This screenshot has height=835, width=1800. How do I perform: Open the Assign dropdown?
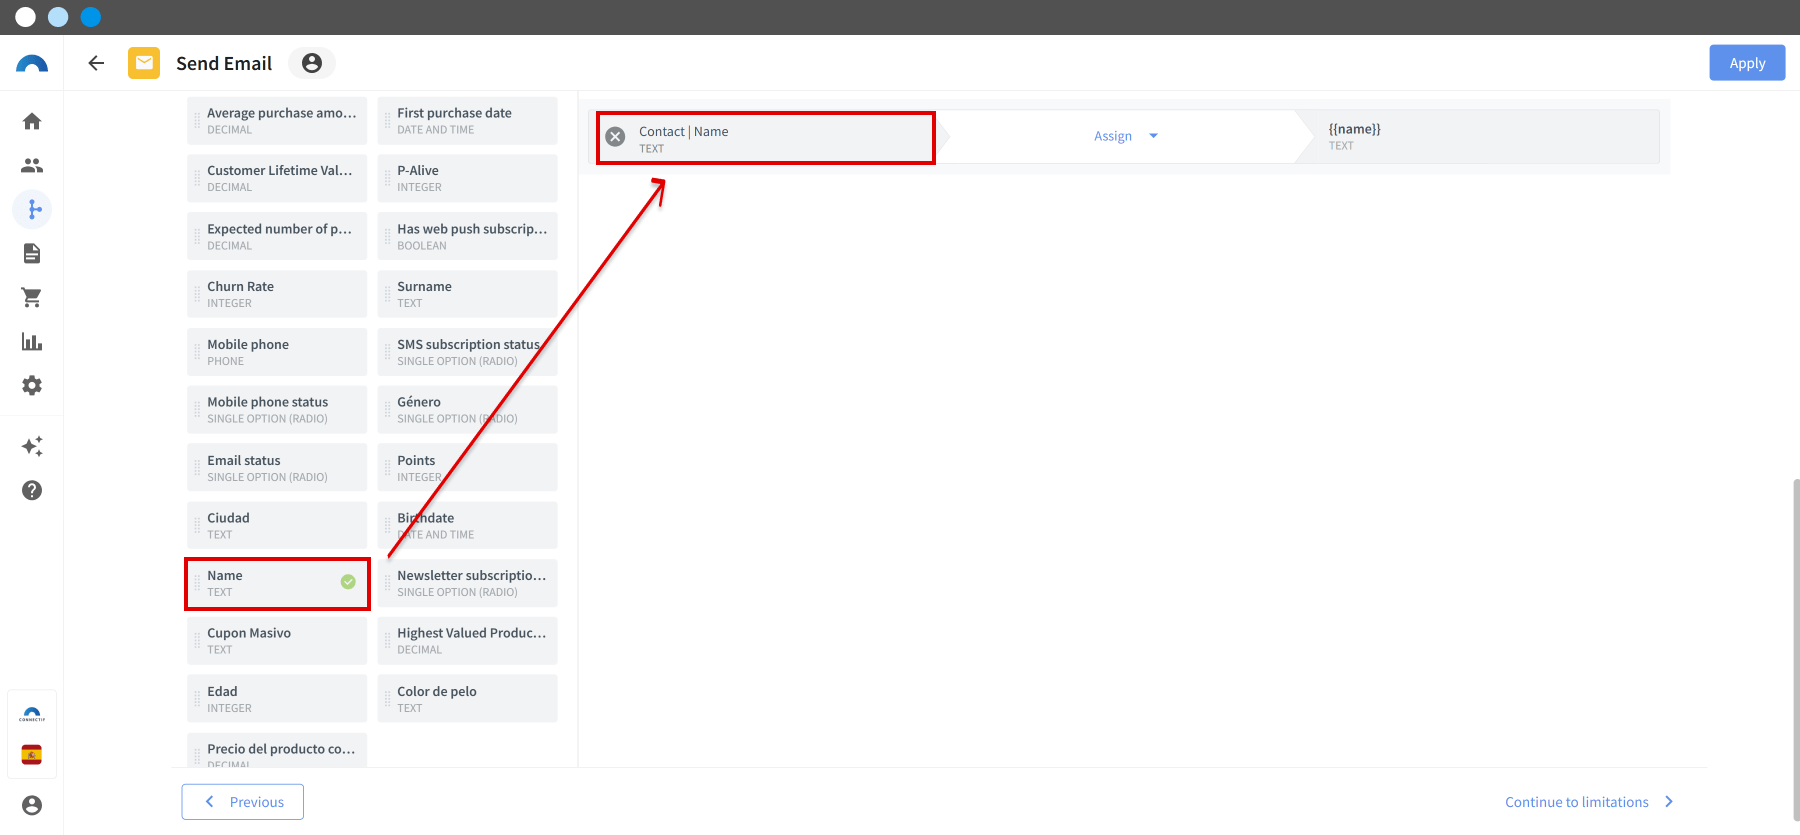tap(1125, 136)
